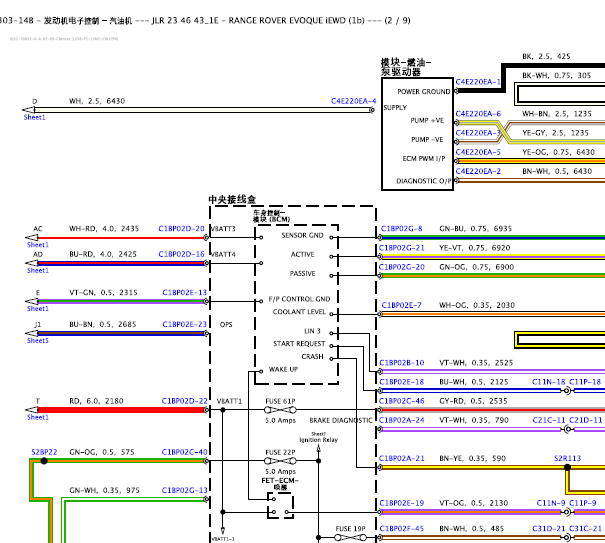Click splice link S2R113
Image resolution: width=605 pixels, height=543 pixels.
click(x=567, y=458)
